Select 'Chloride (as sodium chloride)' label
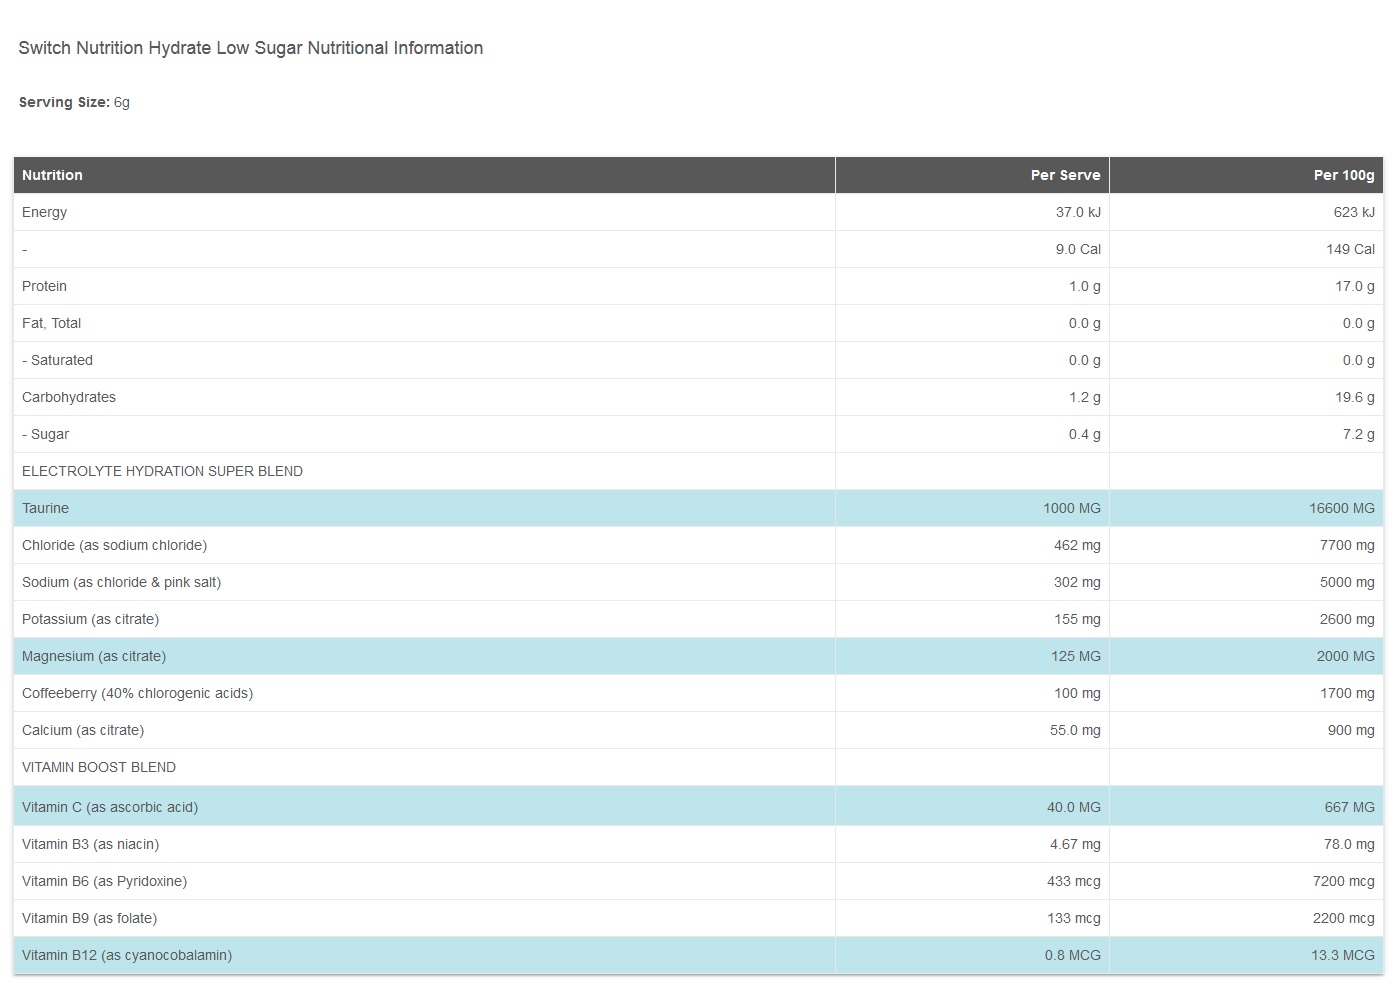 115,545
